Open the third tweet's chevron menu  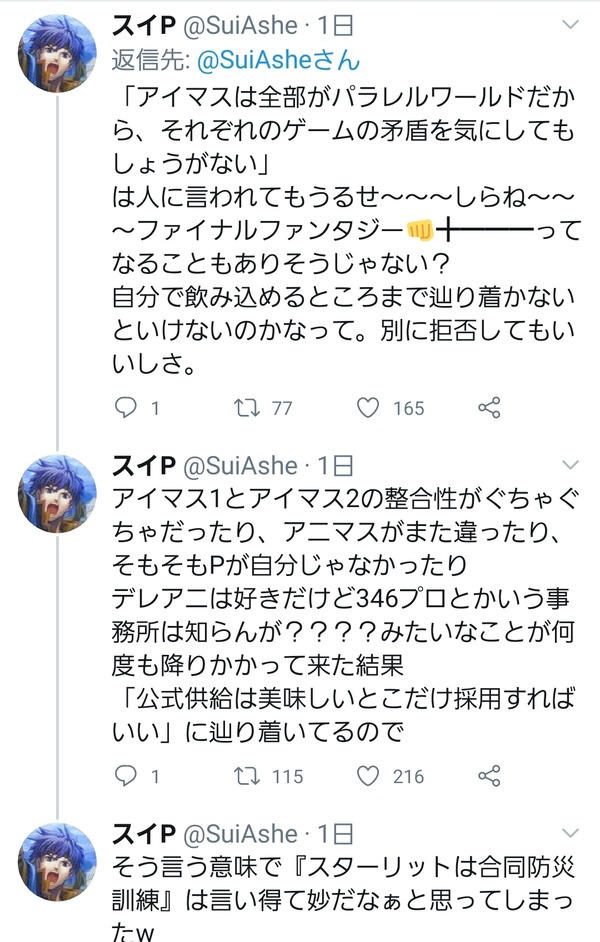click(569, 833)
